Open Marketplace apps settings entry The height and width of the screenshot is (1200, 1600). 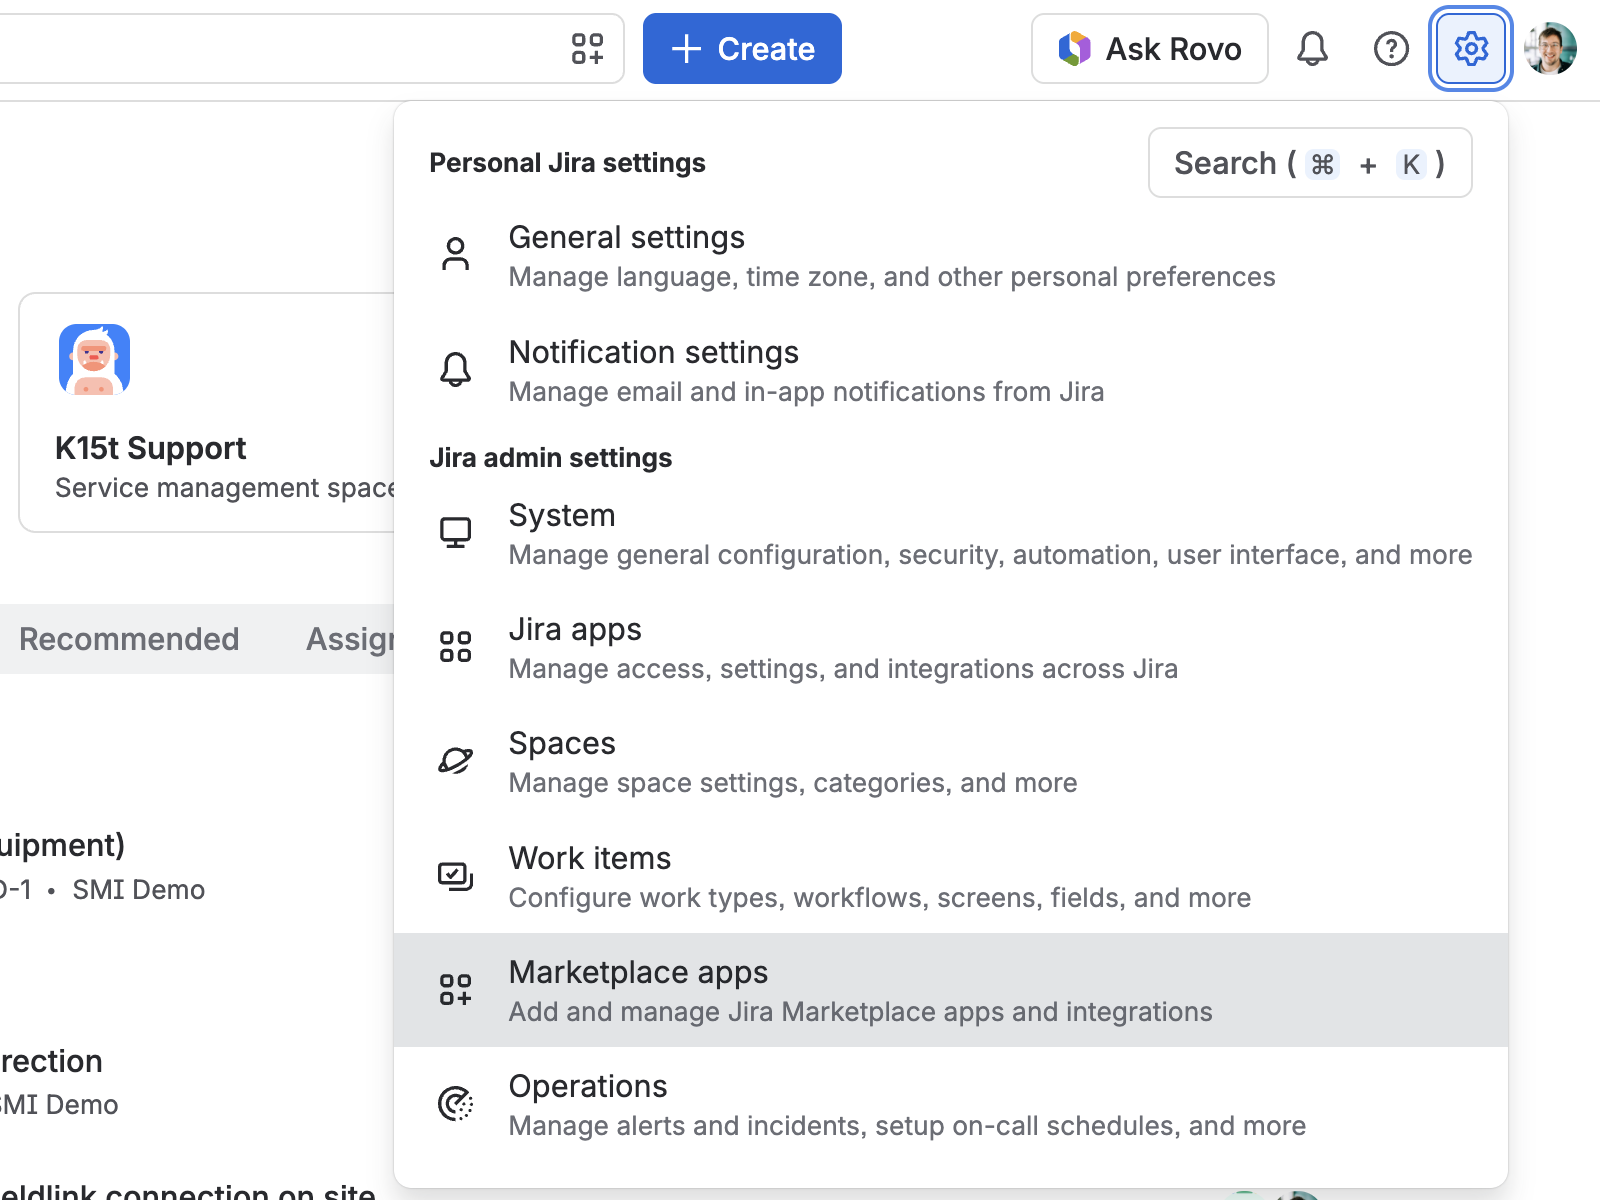pyautogui.click(x=951, y=991)
